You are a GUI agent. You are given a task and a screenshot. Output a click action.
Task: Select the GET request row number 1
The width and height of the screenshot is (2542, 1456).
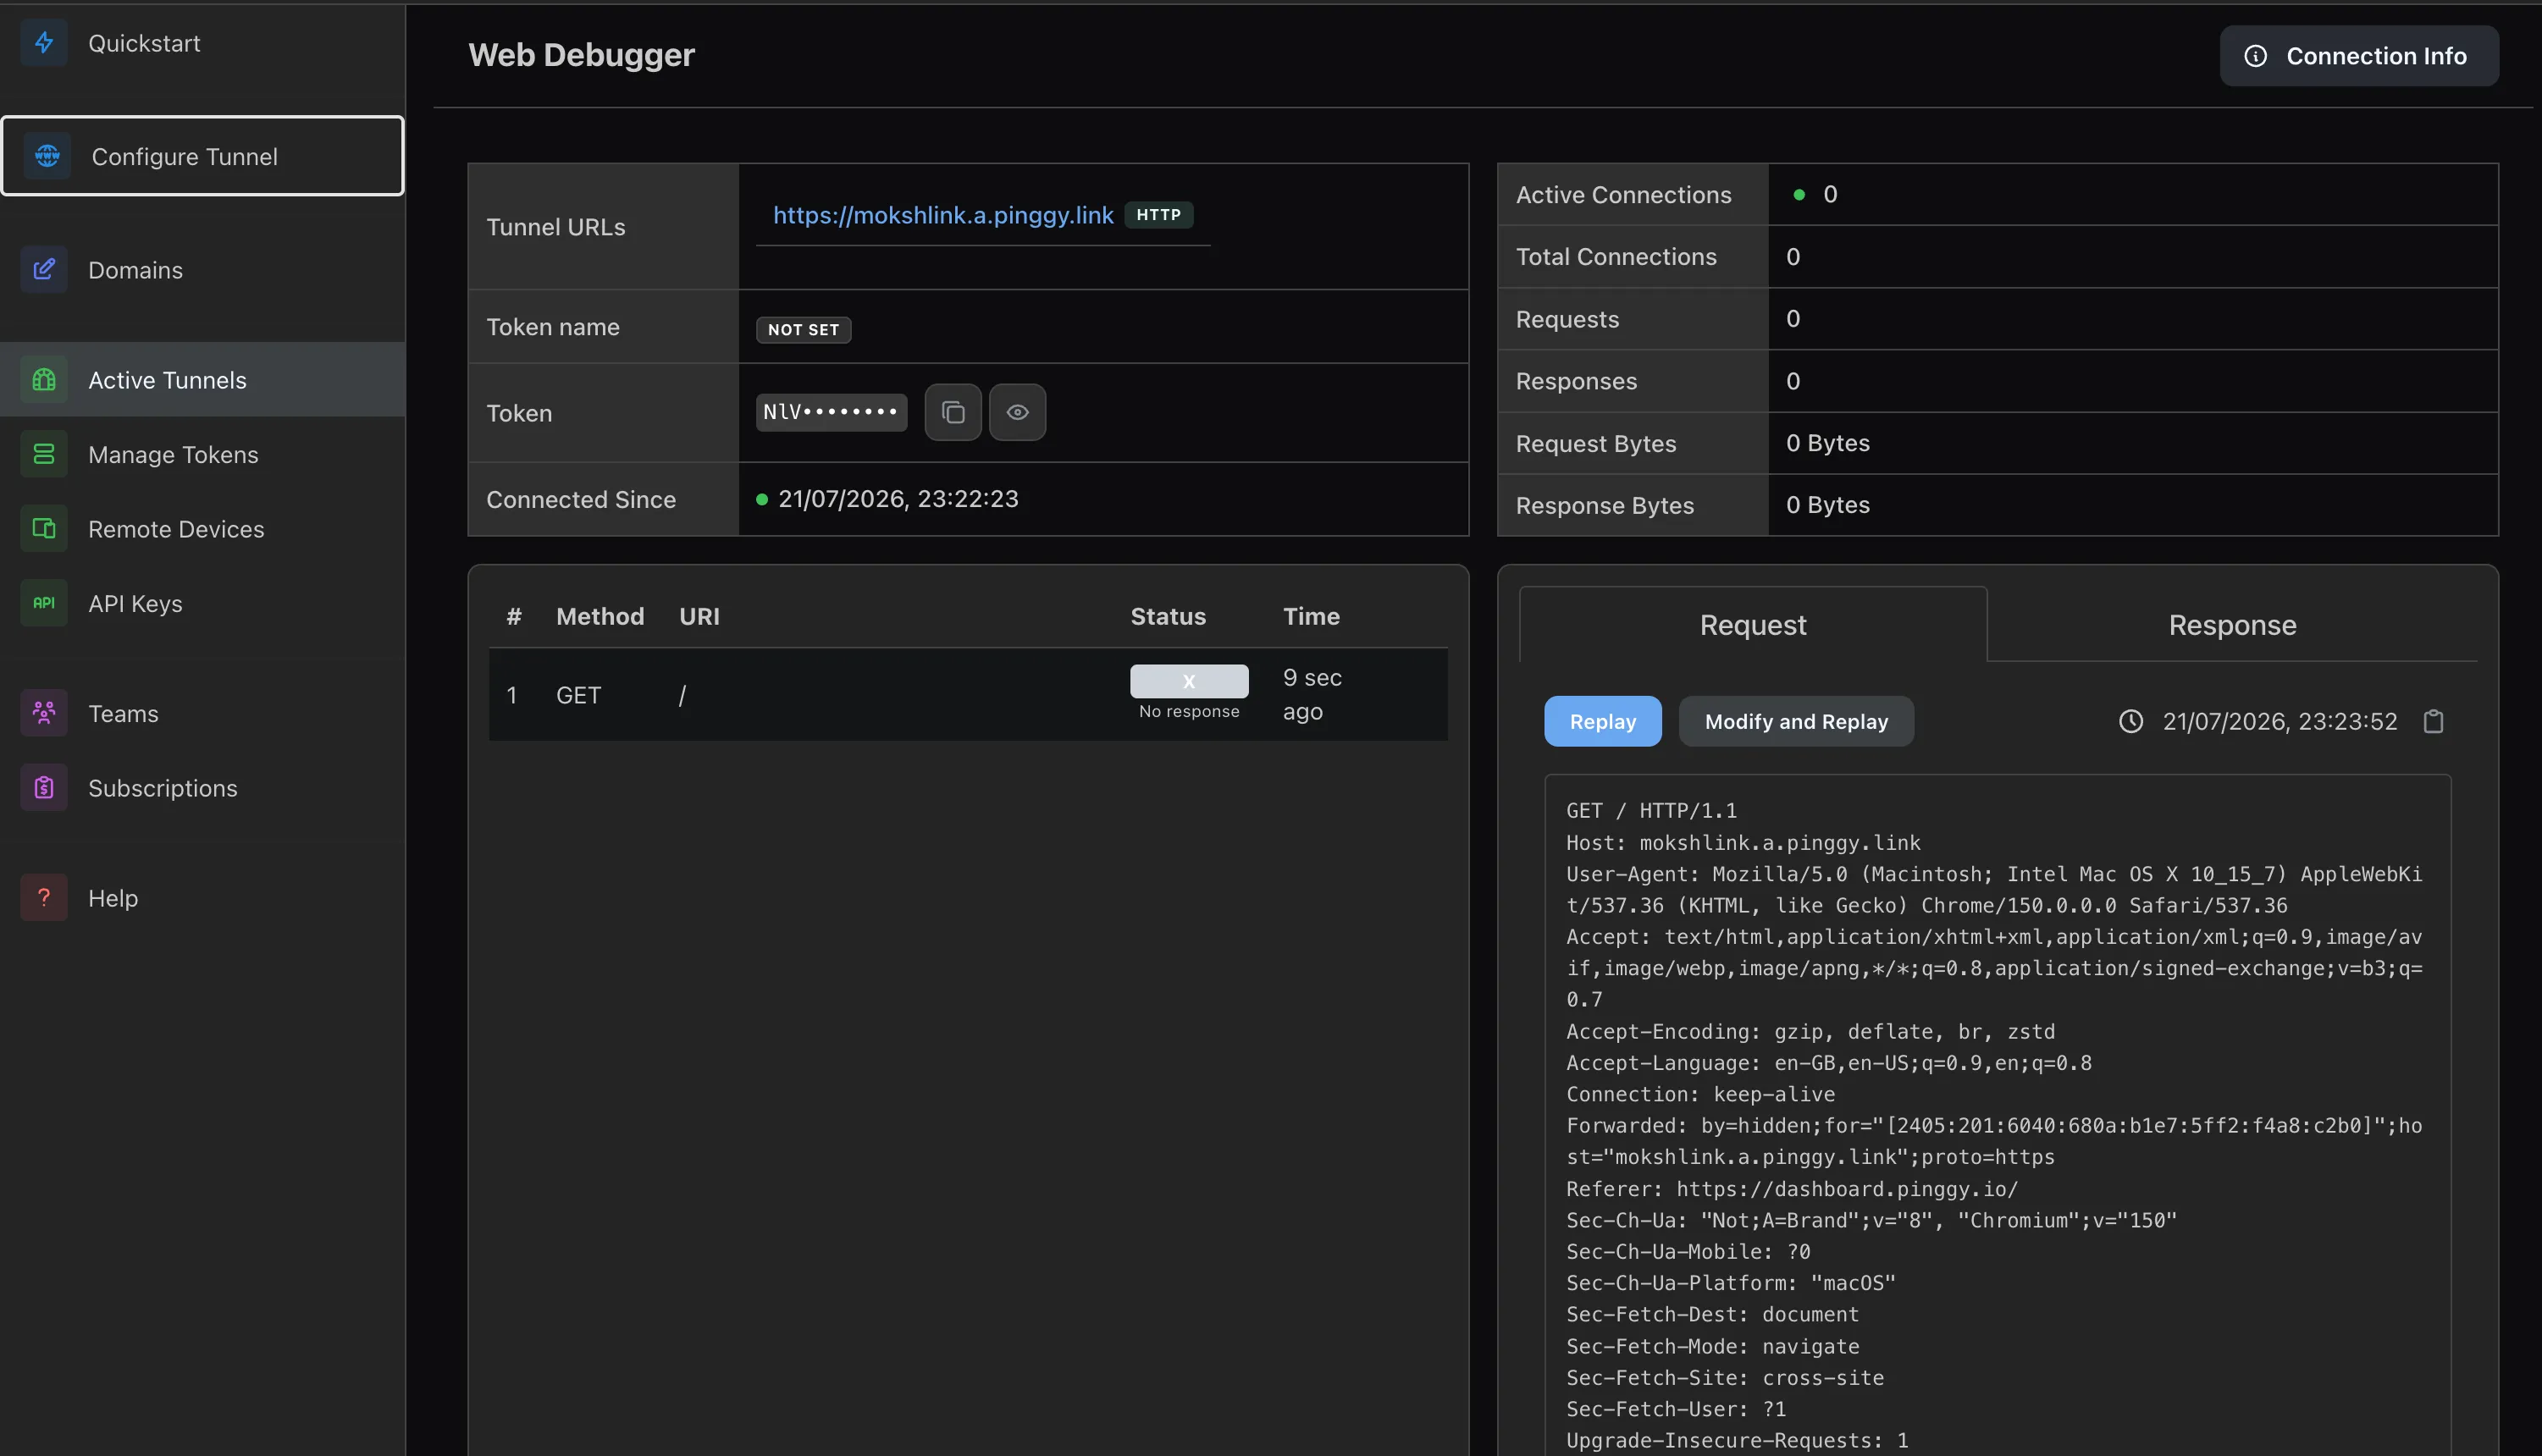click(x=967, y=695)
